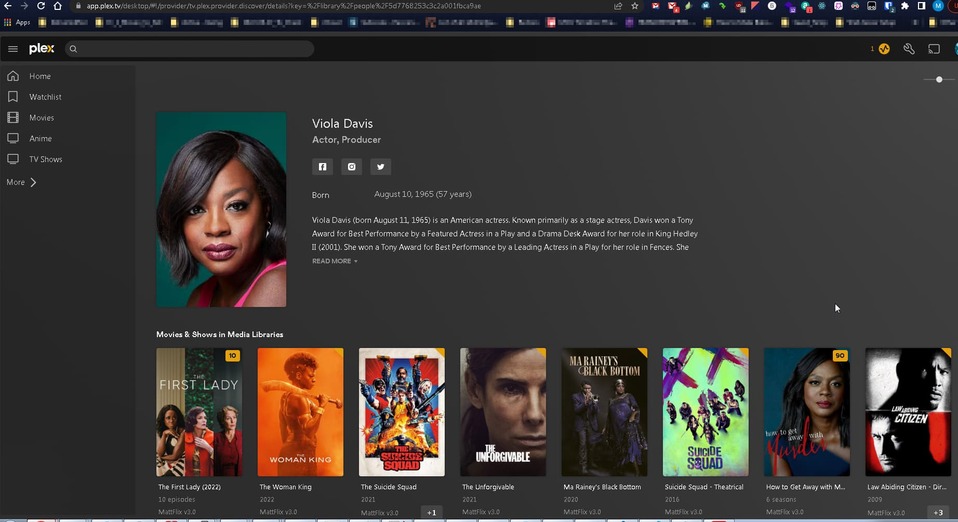Open Viola Davis's Instagram link
Screen dimensions: 958x522
(x=351, y=167)
